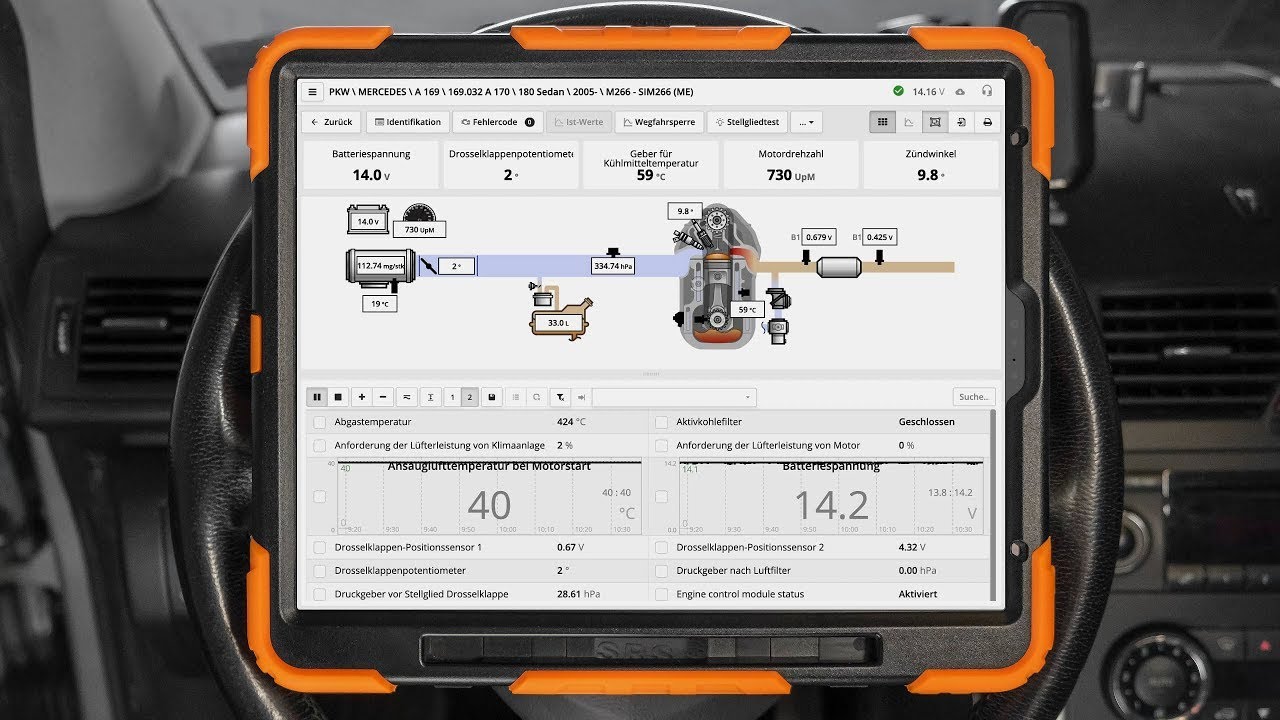Check the Ansauglufttemperatur bei Motorstart checkbox
Screen dimensions: 1280x720
coord(320,496)
